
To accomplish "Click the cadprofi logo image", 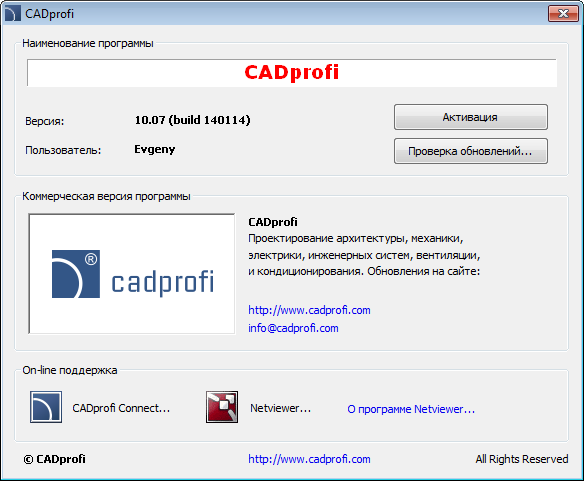I will 132,274.
